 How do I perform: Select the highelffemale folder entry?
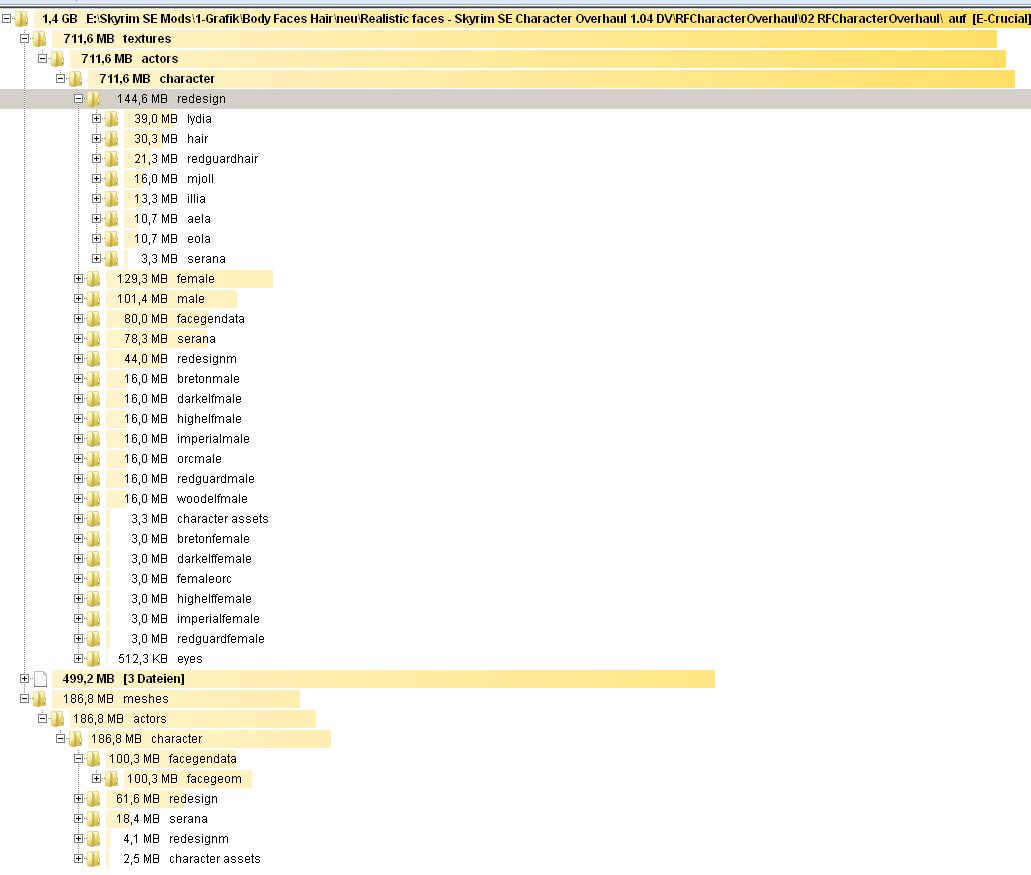click(x=213, y=599)
